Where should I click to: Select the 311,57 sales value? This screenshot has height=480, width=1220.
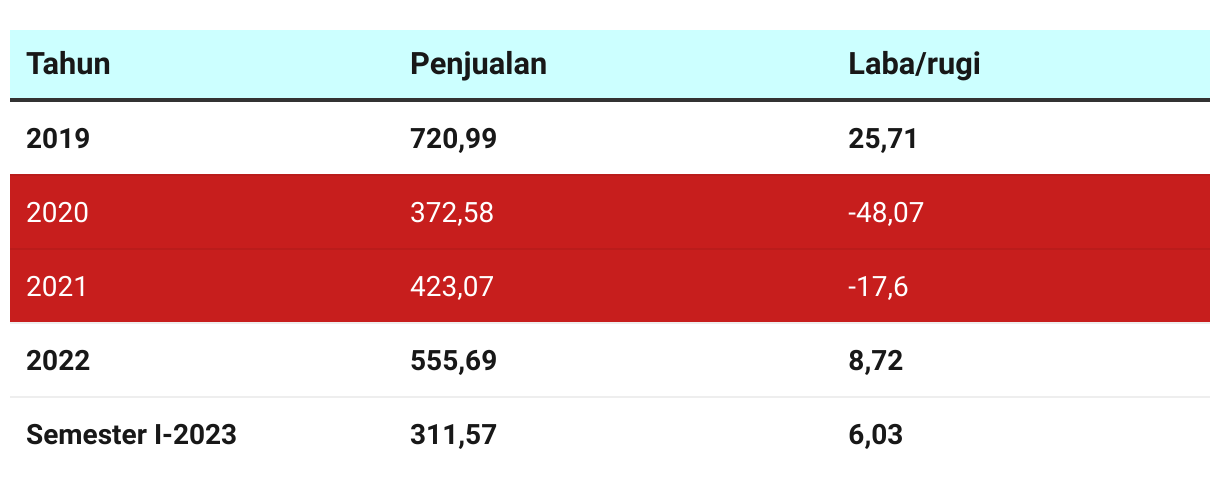pos(453,435)
